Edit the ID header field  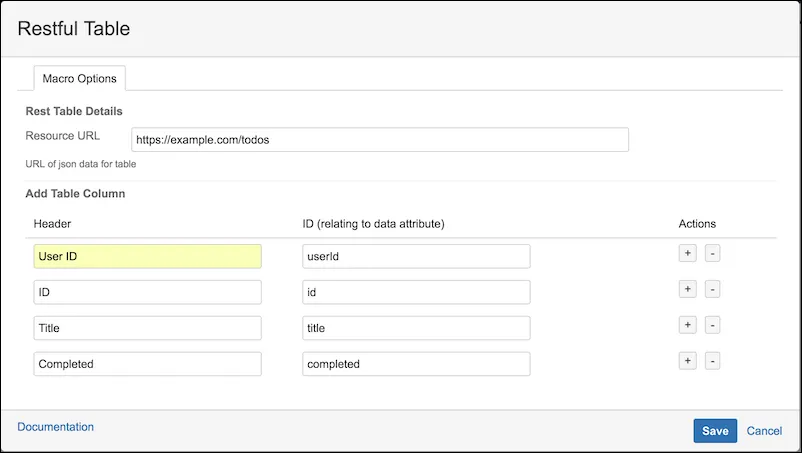click(x=147, y=292)
